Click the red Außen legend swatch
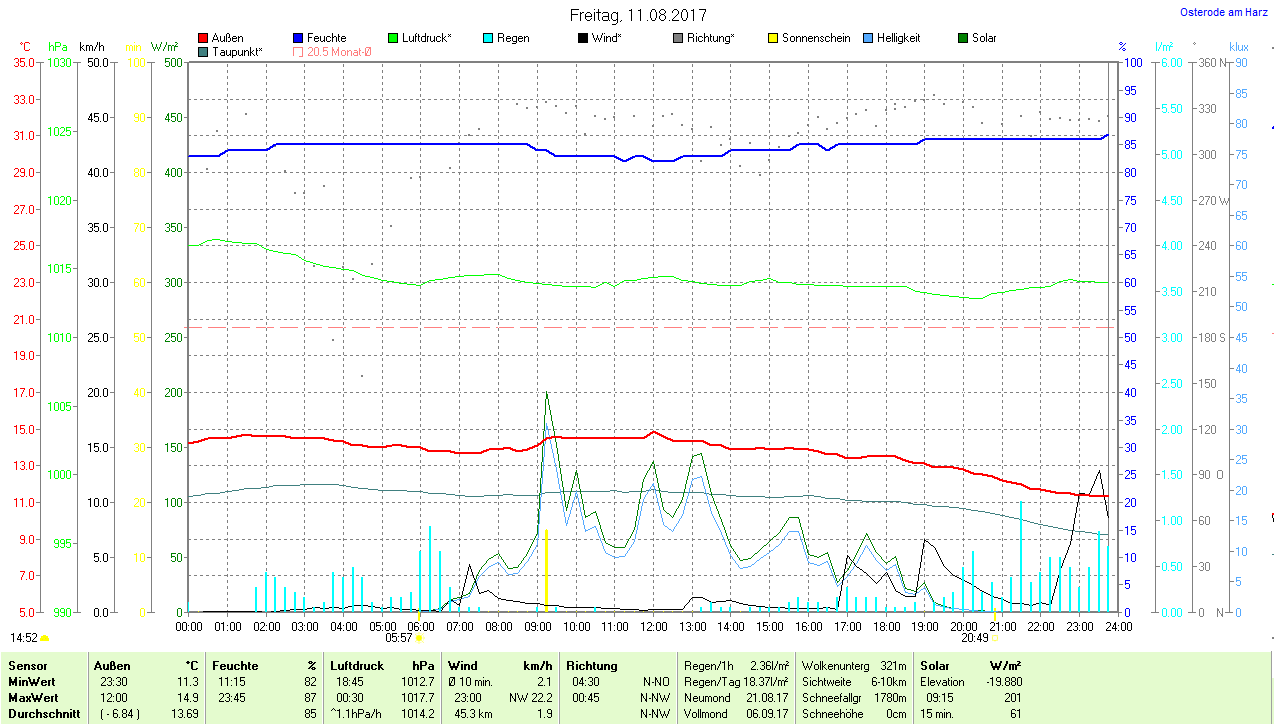 tap(204, 38)
